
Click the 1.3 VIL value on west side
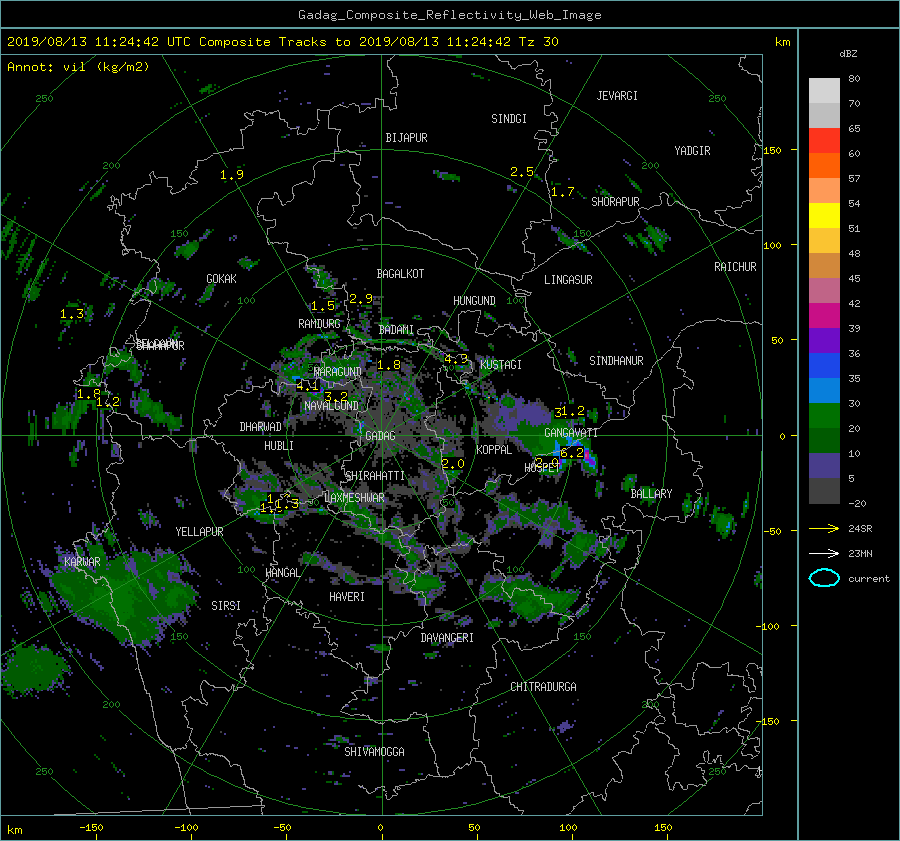pos(72,315)
